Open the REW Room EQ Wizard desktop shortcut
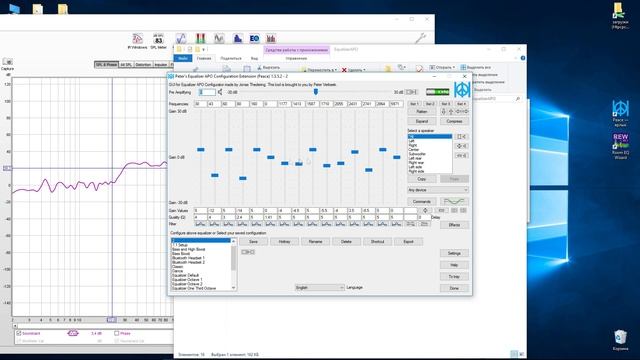 [x=620, y=146]
